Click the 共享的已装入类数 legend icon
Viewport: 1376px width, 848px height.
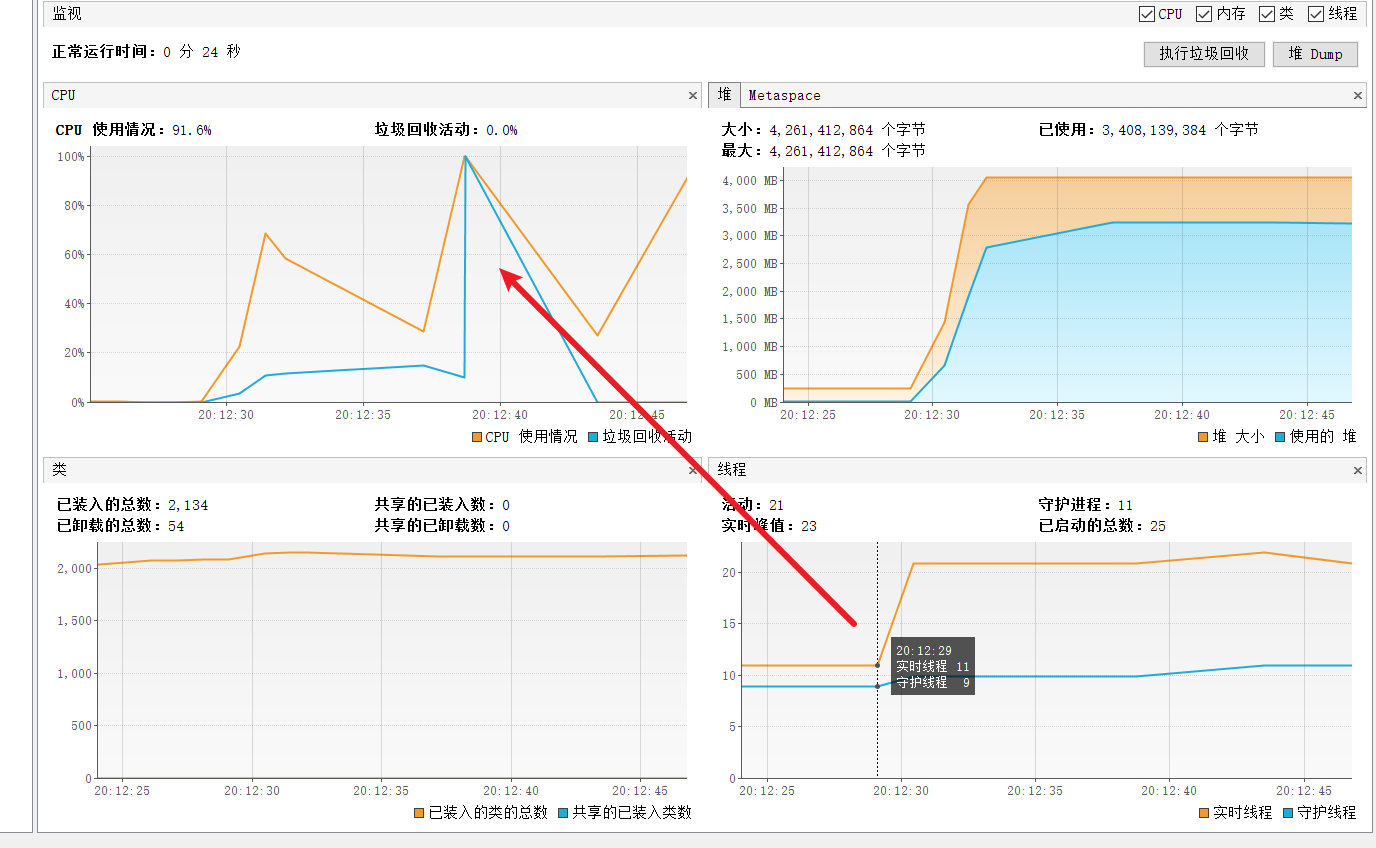click(564, 813)
